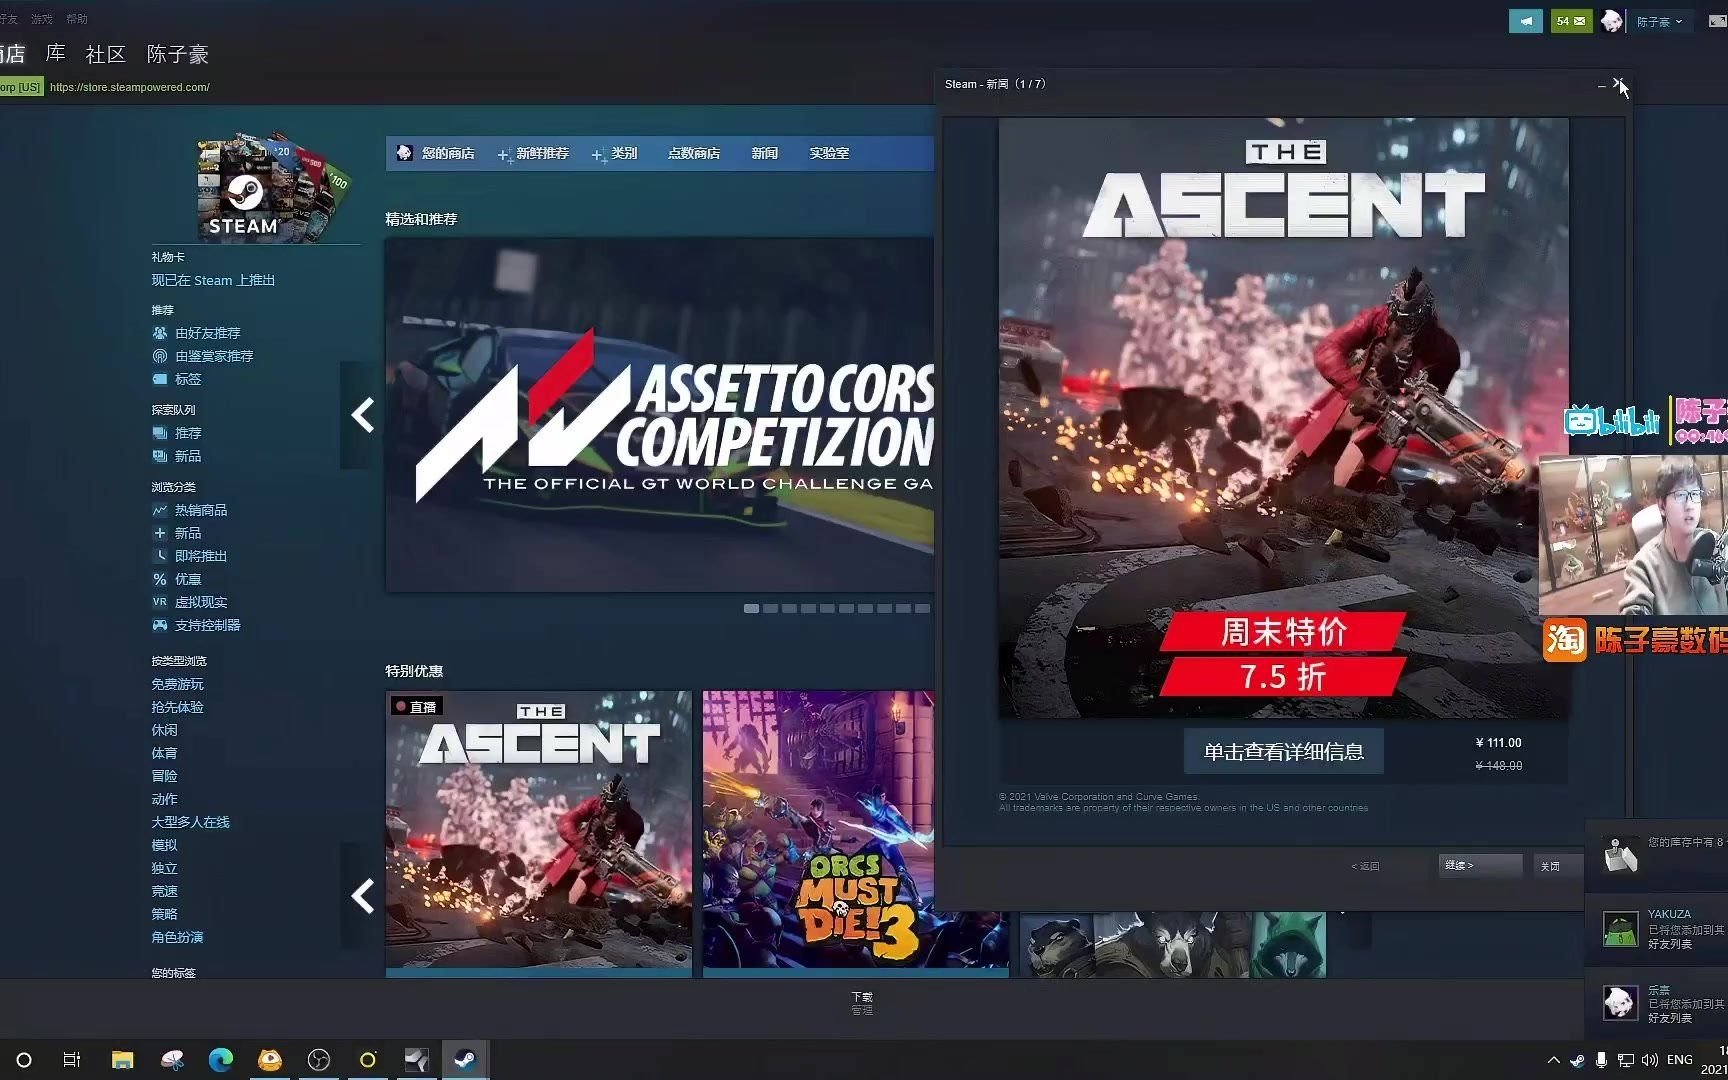Browse the 模拟 simulation category
This screenshot has height=1080, width=1728.
[164, 845]
